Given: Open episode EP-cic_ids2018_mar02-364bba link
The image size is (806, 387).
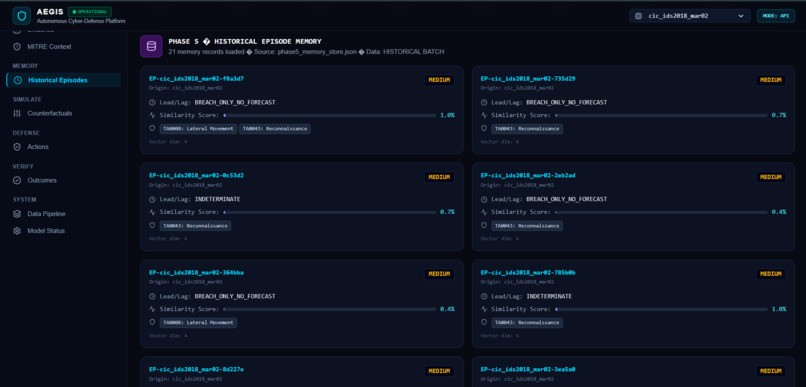Looking at the screenshot, I should click(x=196, y=273).
